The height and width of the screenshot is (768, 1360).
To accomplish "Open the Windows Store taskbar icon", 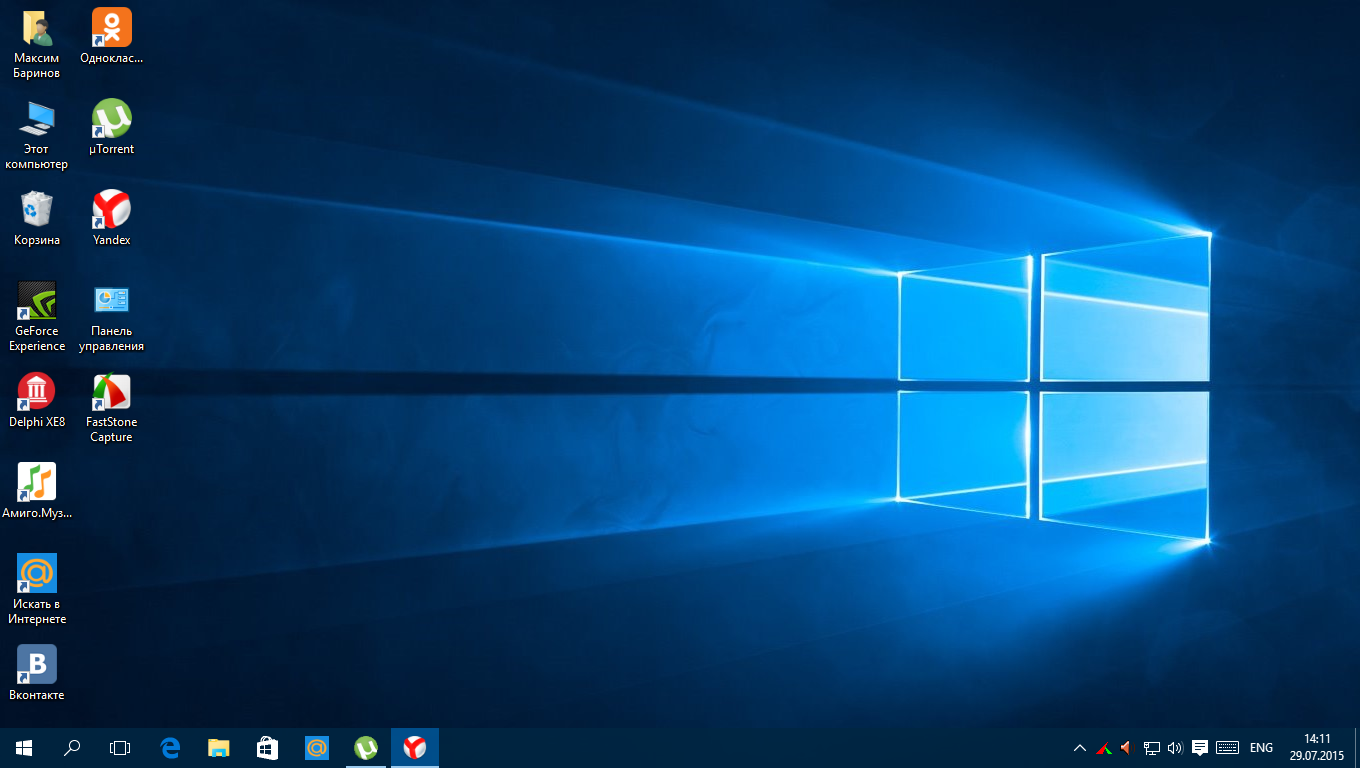I will click(267, 747).
